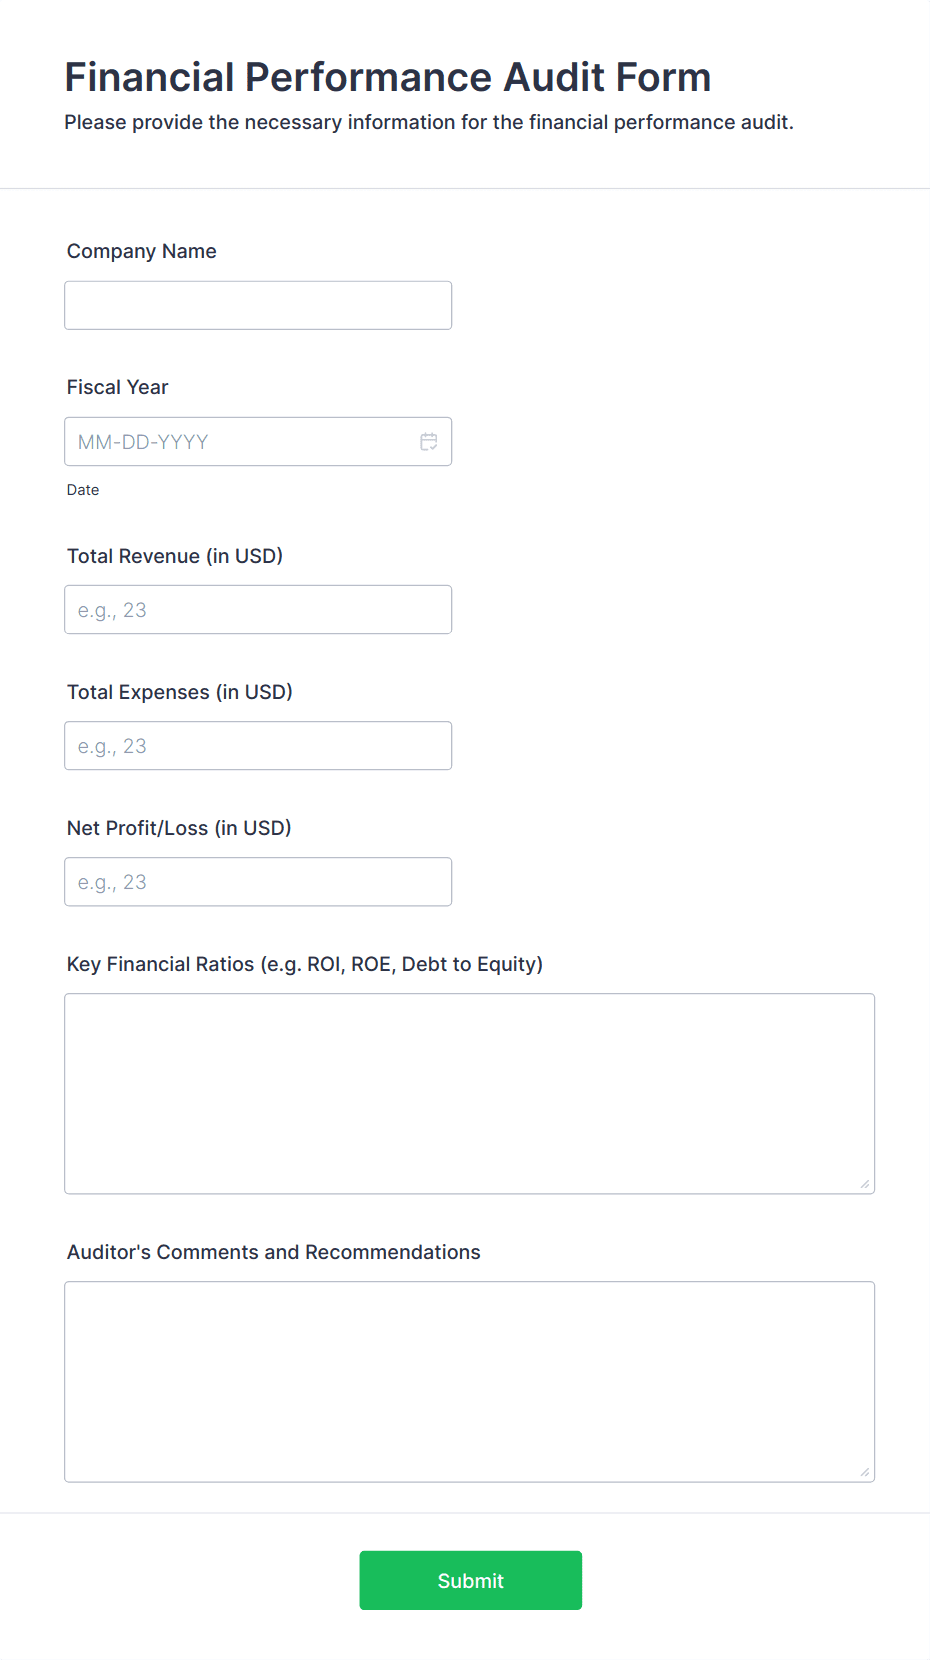The image size is (930, 1660).
Task: Click the resize handle of Key Financial Ratios box
Action: coord(863,1184)
